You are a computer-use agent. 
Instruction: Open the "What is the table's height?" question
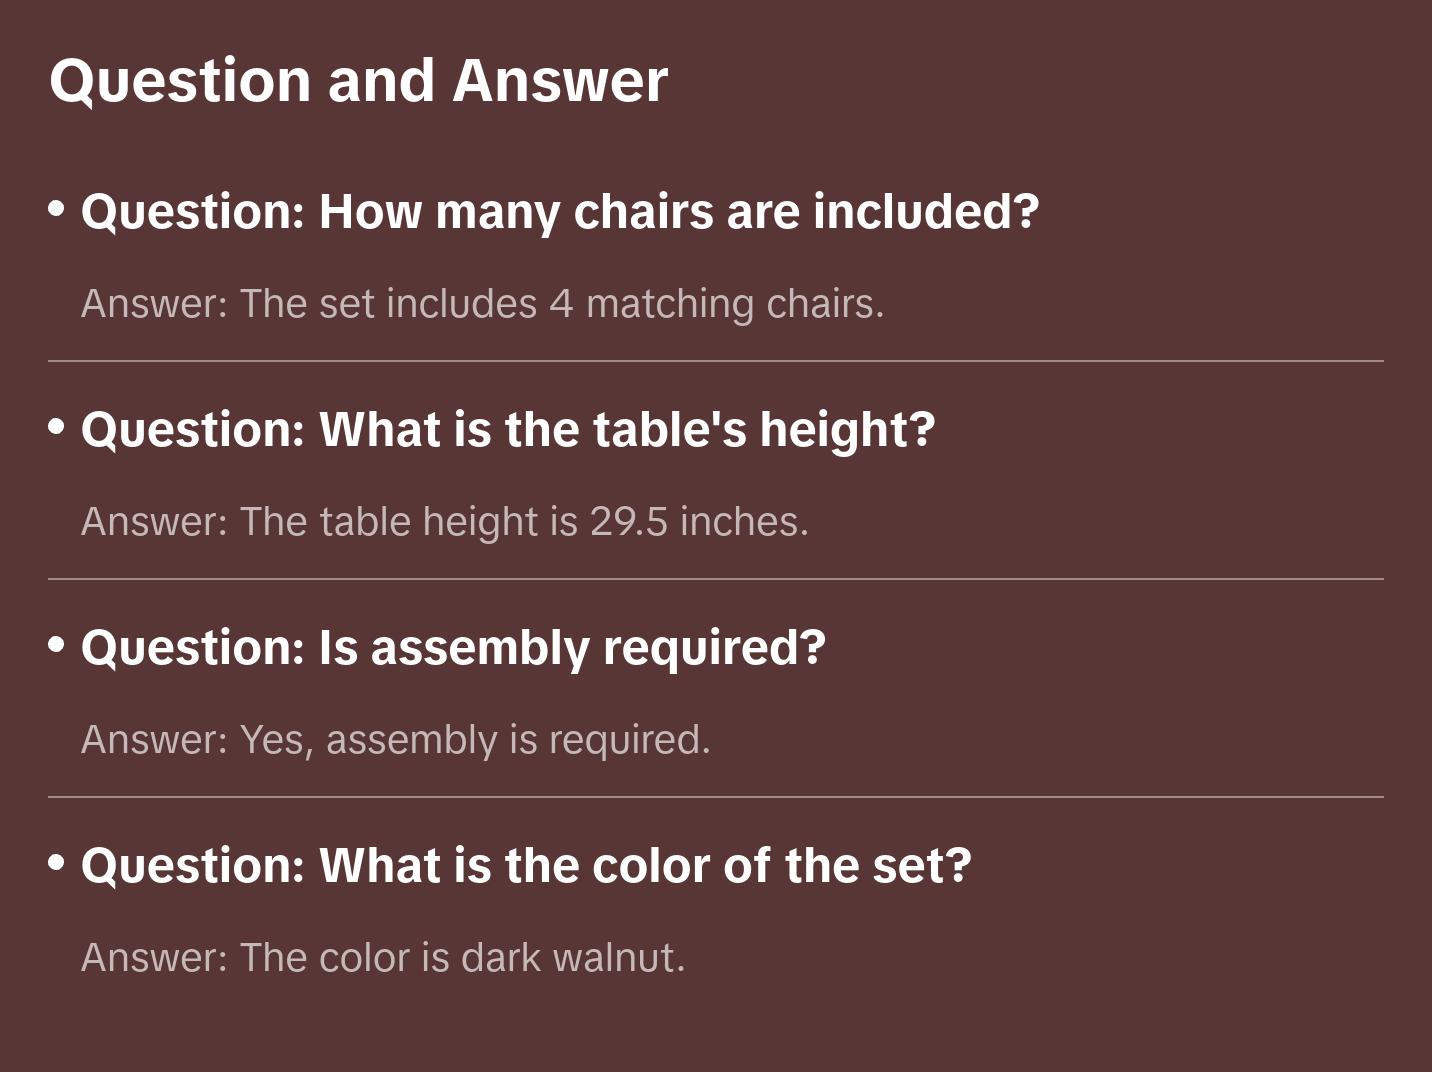pos(508,430)
